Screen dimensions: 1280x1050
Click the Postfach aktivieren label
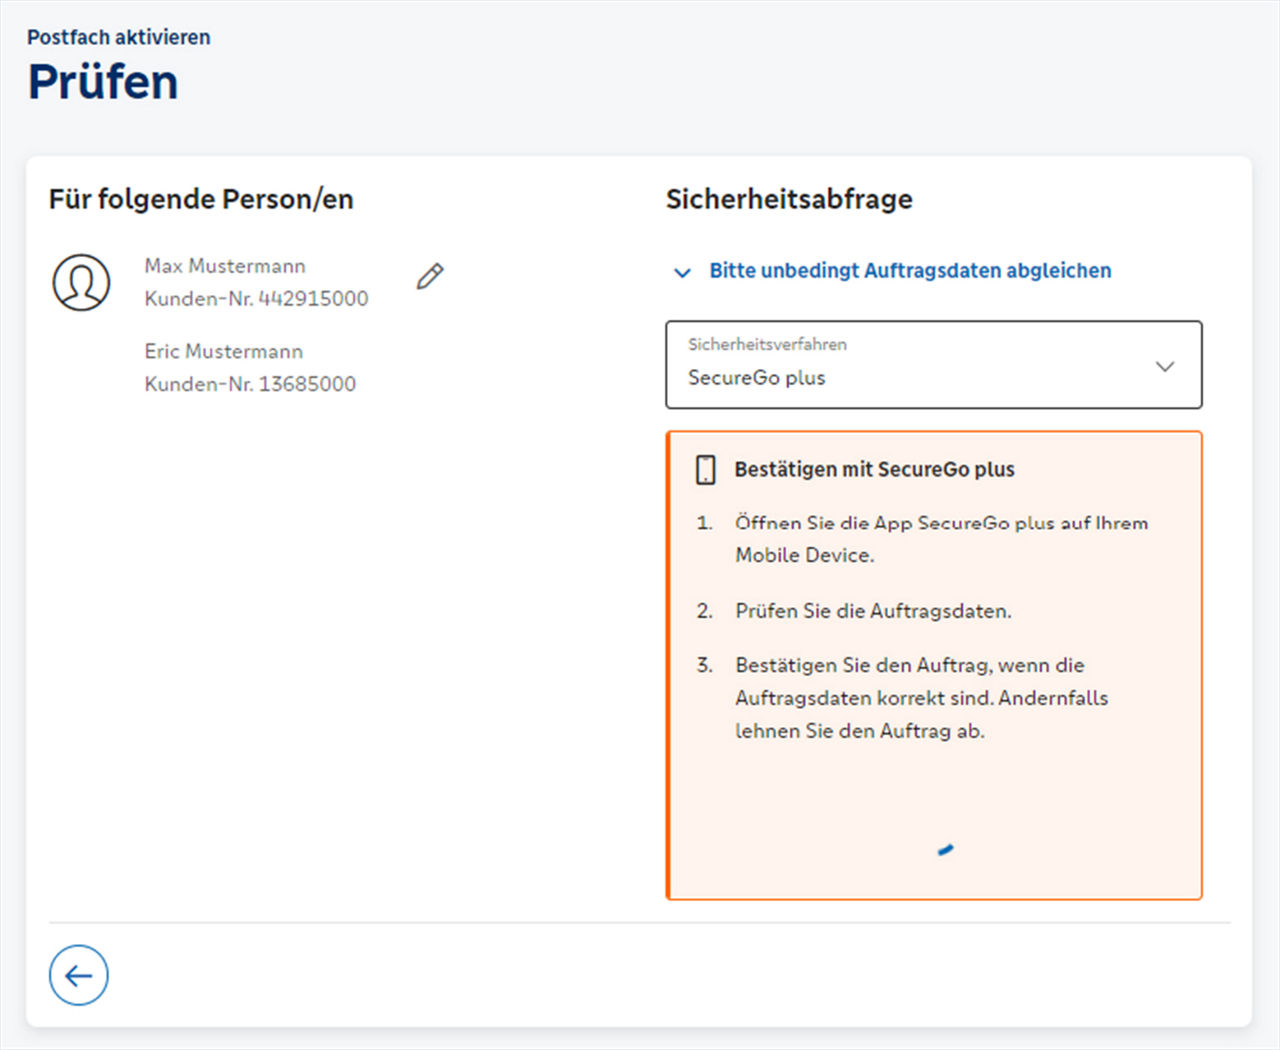click(x=119, y=37)
